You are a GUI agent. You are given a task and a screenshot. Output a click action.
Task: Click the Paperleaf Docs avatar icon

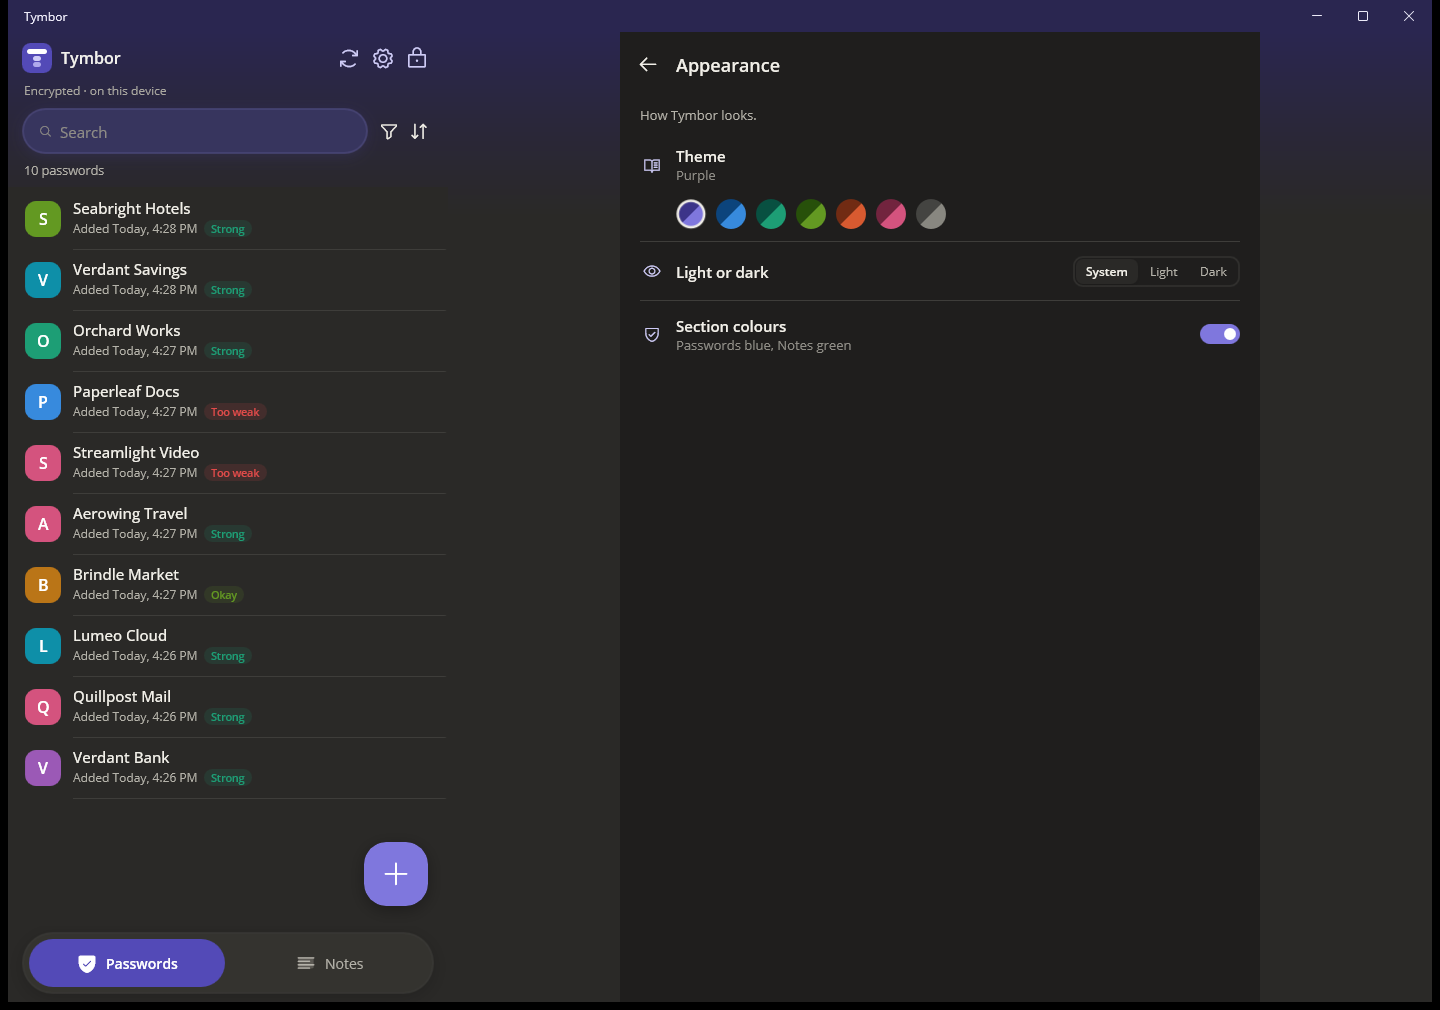click(x=43, y=402)
